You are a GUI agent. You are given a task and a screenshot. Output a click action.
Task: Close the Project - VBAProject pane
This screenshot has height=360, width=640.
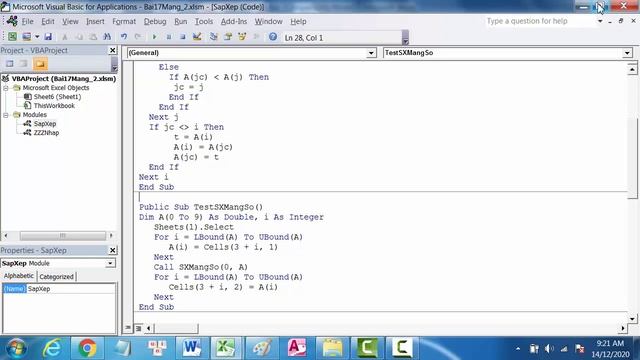pos(113,50)
